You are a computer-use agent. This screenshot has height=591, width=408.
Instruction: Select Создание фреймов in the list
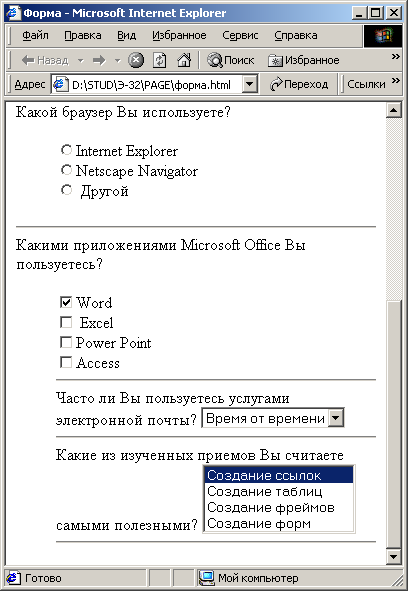pos(279,508)
